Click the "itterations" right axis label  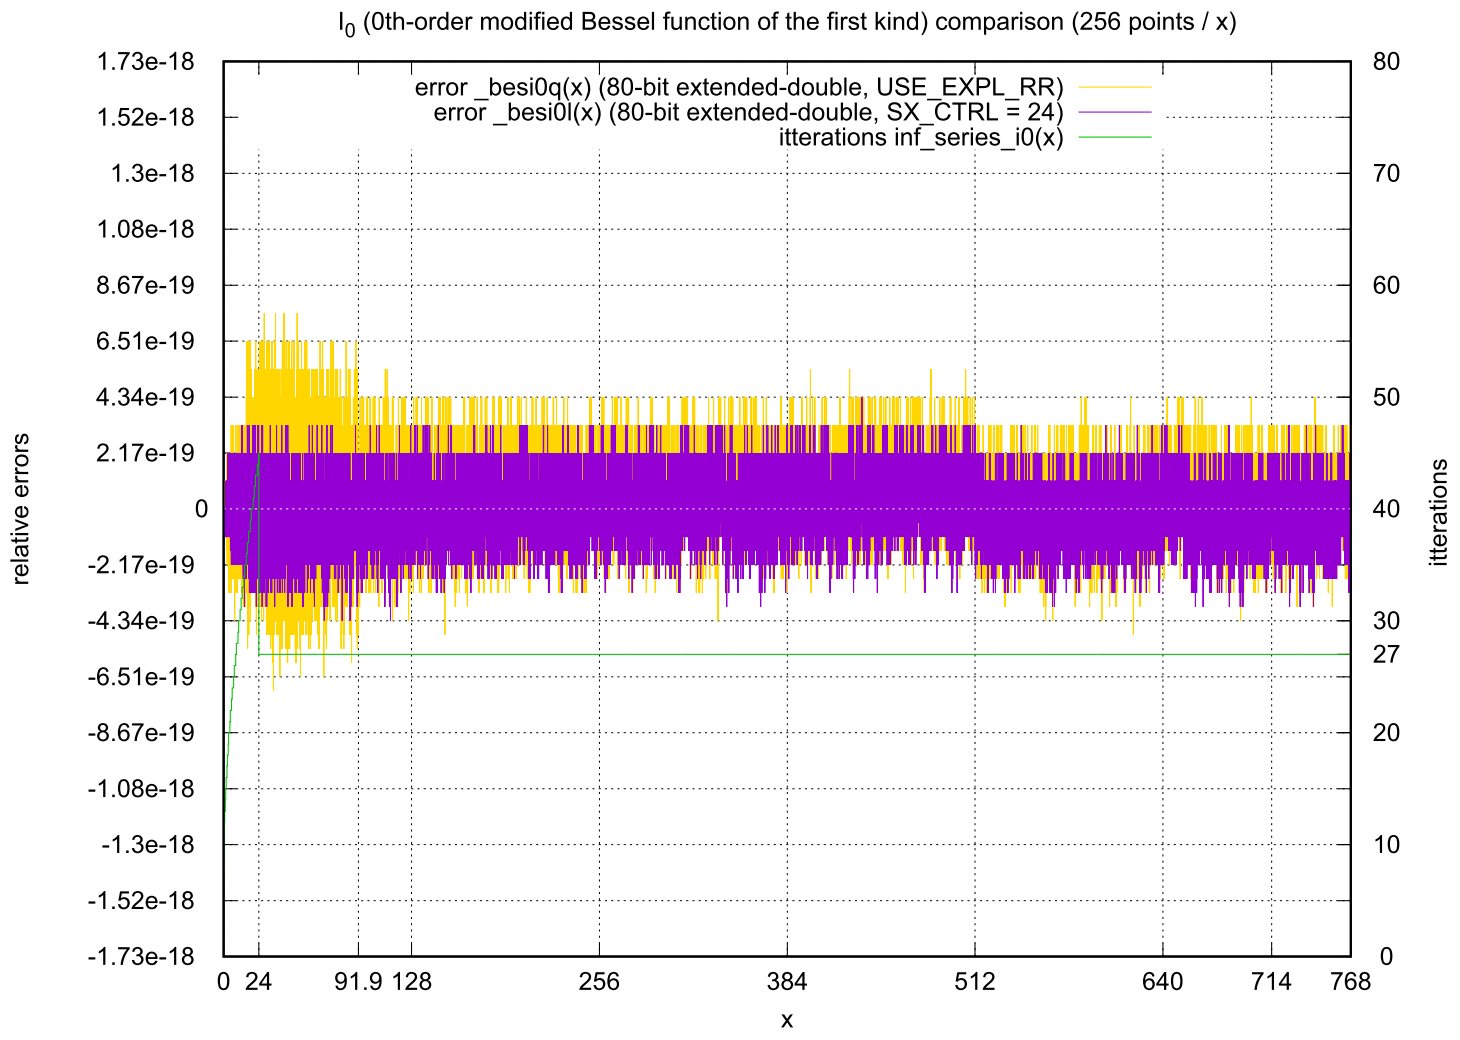pyautogui.click(x=1439, y=512)
